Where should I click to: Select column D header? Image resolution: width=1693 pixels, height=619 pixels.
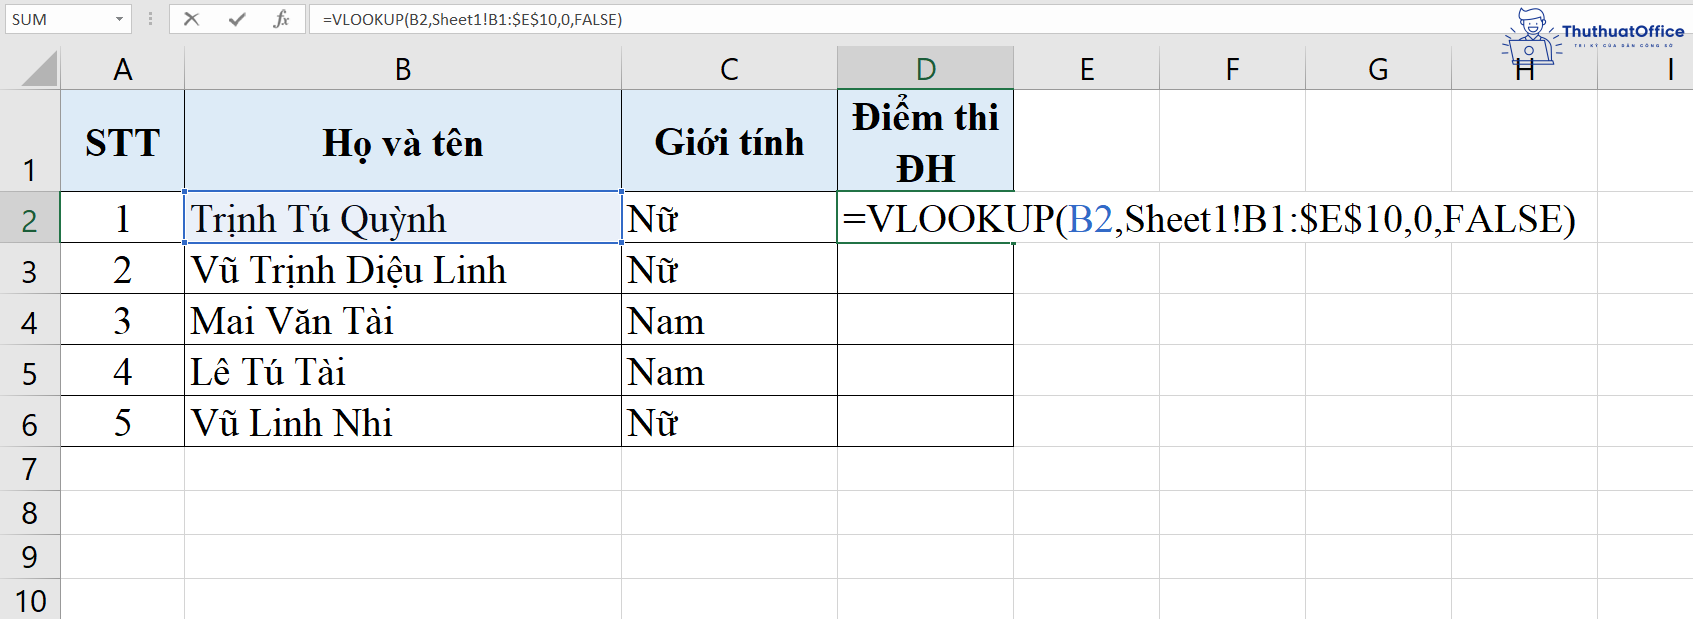click(925, 69)
